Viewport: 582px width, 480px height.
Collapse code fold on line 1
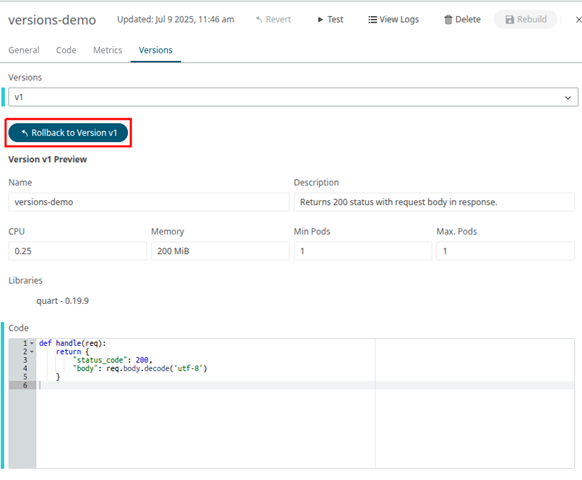coord(32,343)
